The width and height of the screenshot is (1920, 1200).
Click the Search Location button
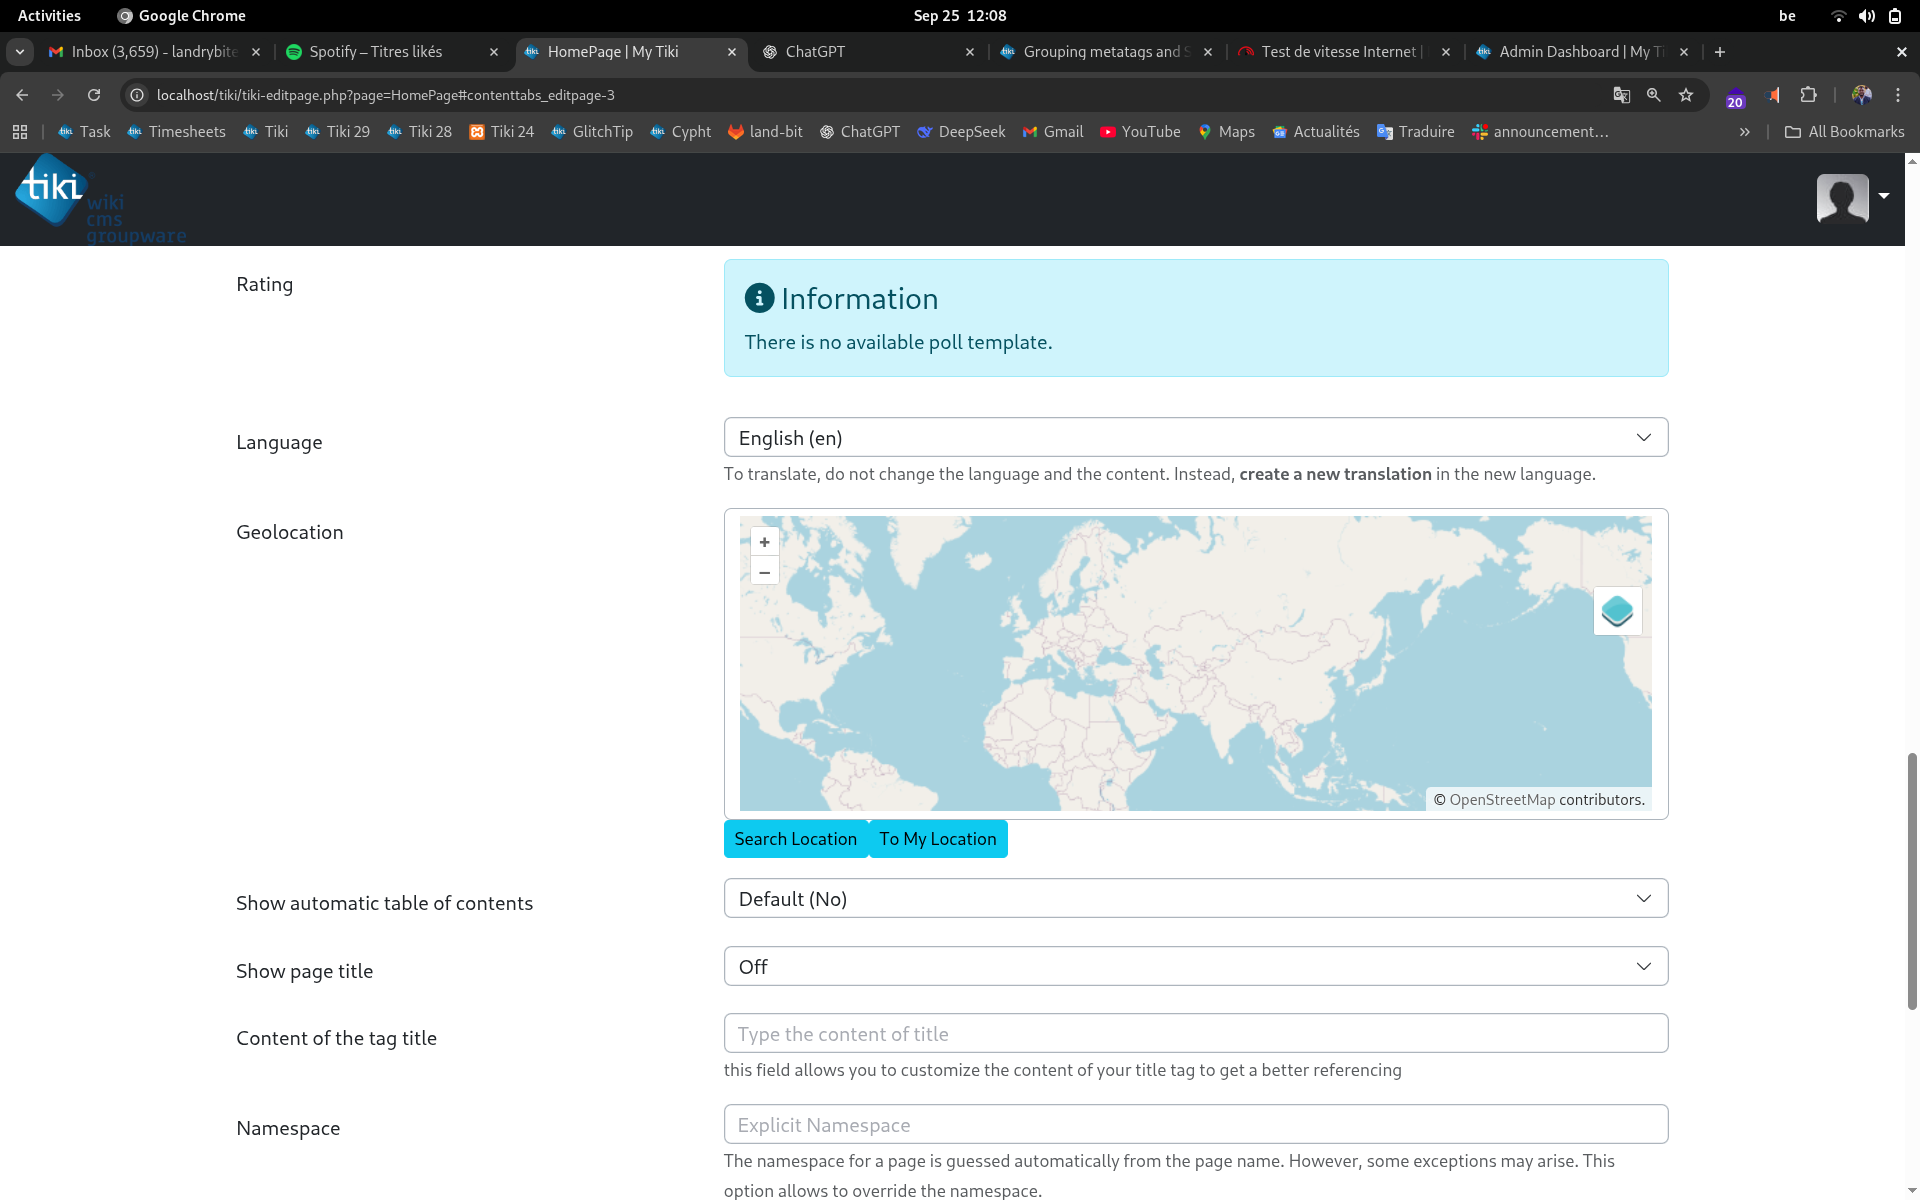pyautogui.click(x=796, y=839)
